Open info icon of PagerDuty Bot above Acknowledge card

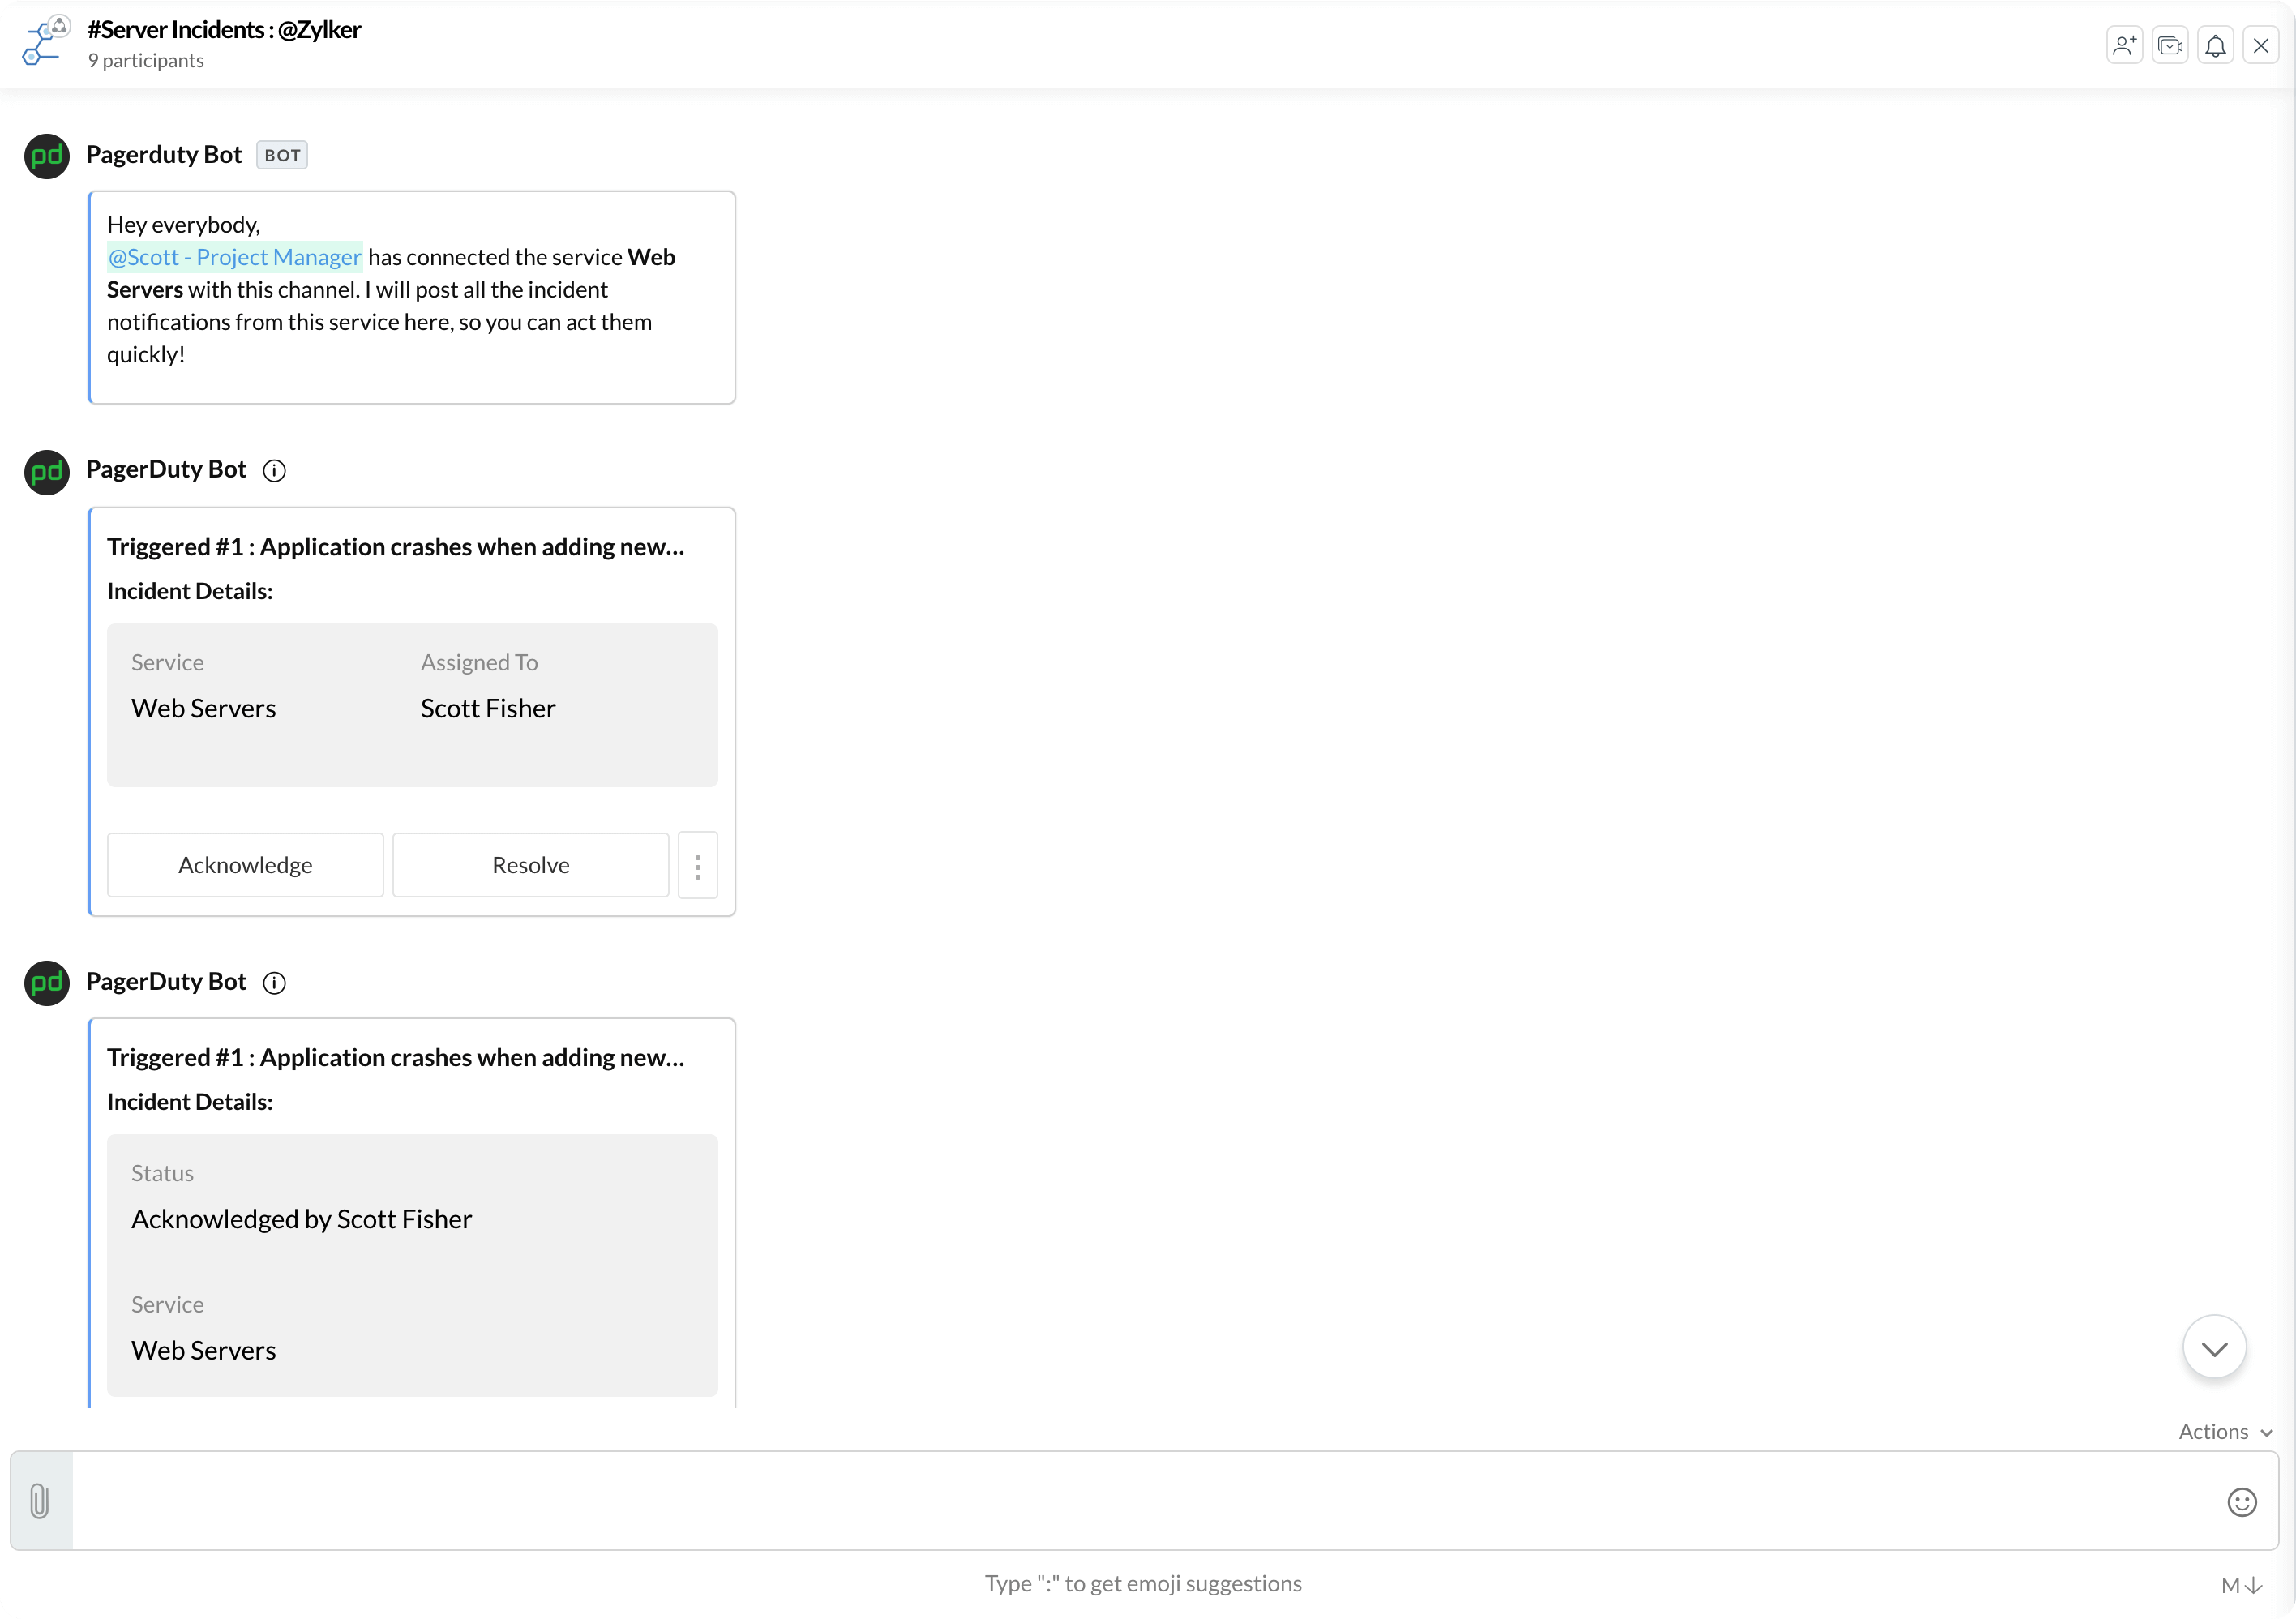(x=274, y=471)
